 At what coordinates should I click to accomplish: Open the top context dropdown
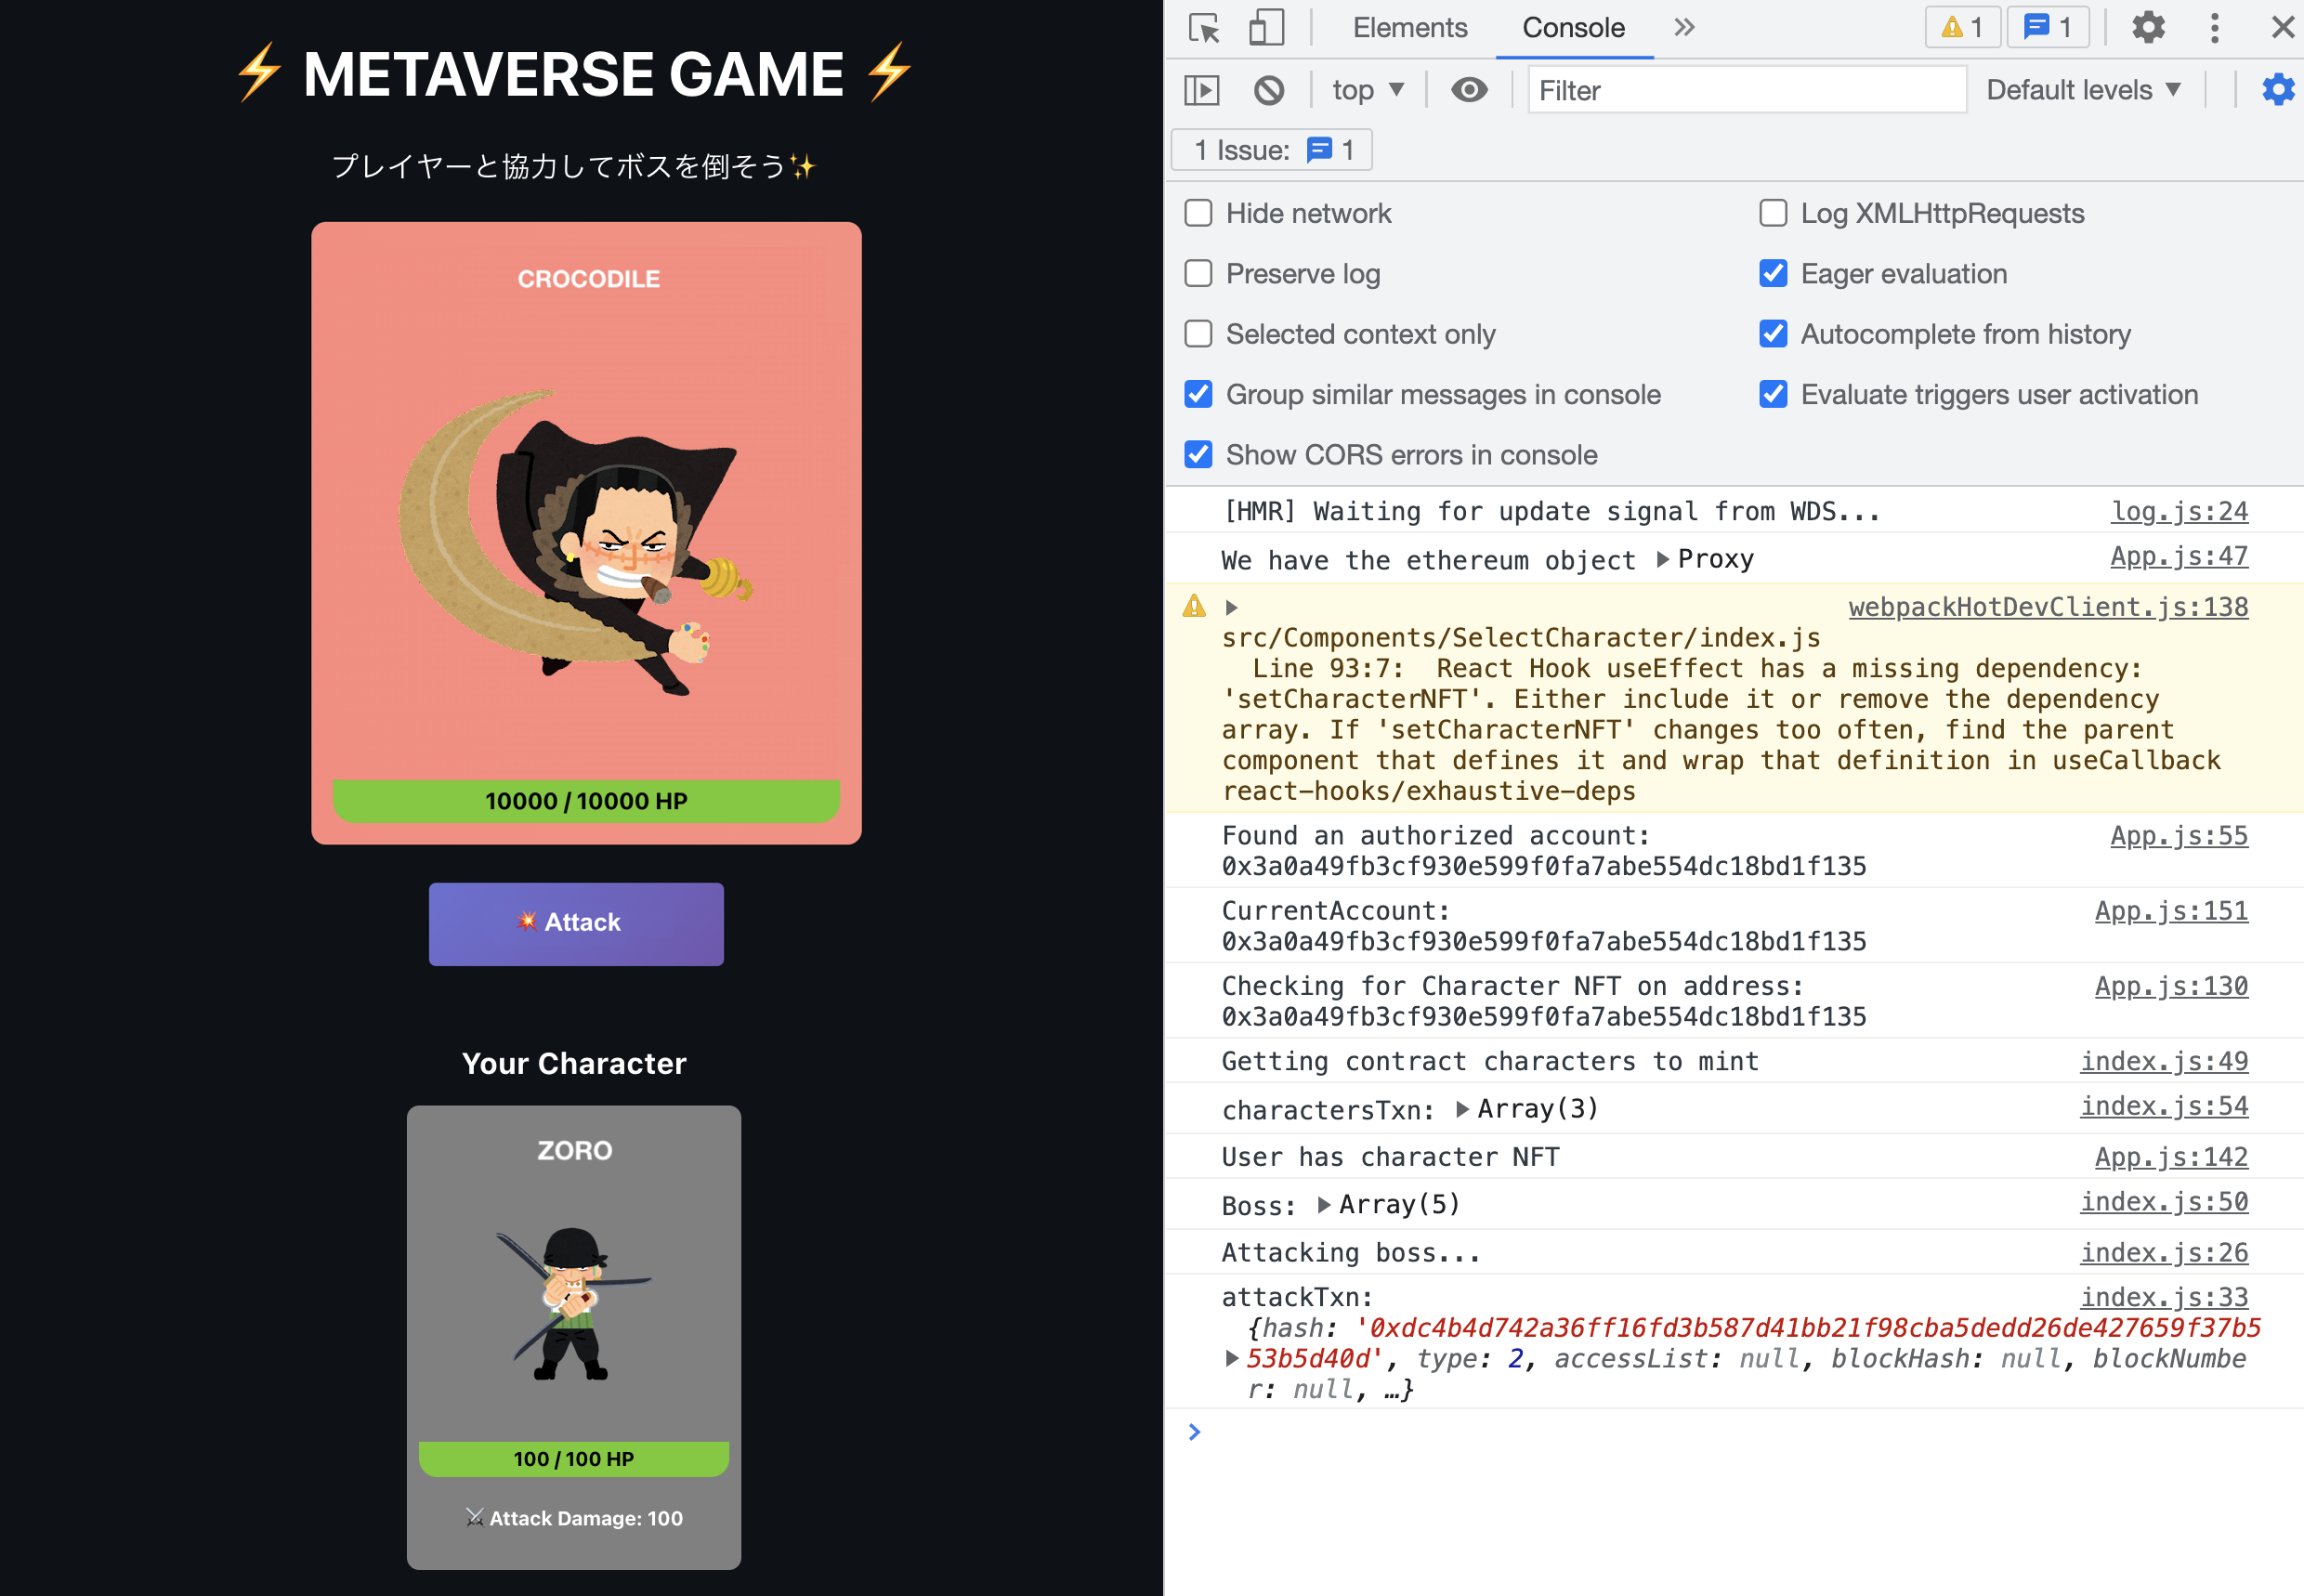[1368, 90]
